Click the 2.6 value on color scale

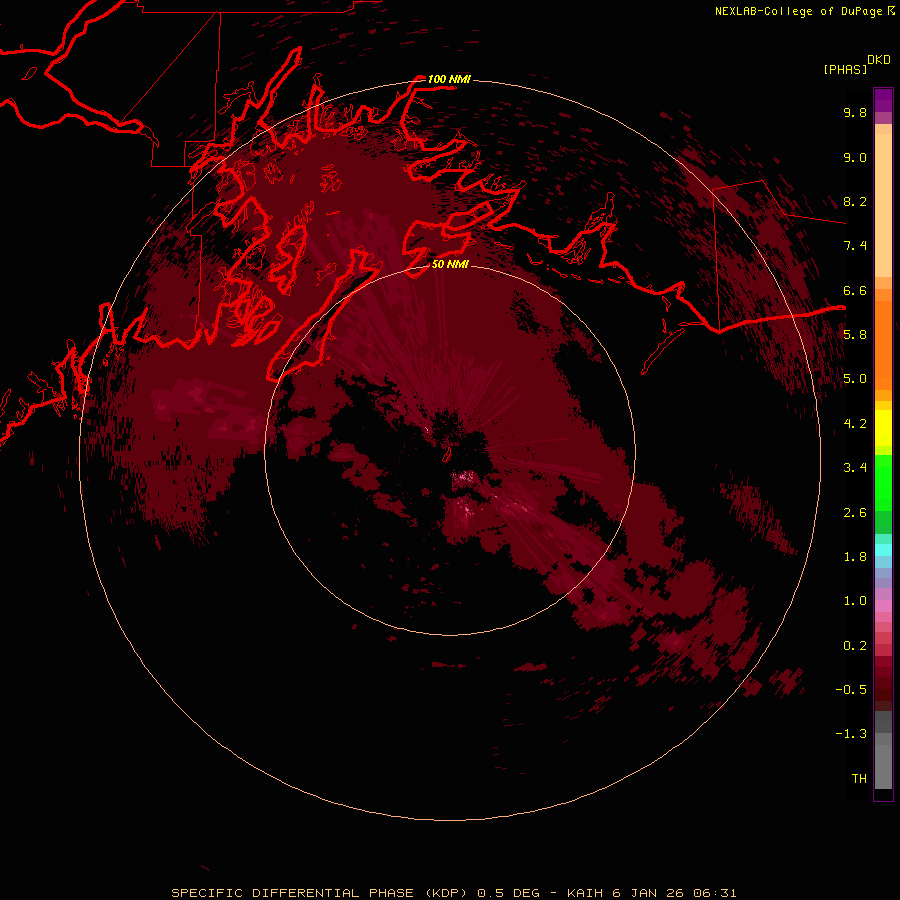click(855, 512)
